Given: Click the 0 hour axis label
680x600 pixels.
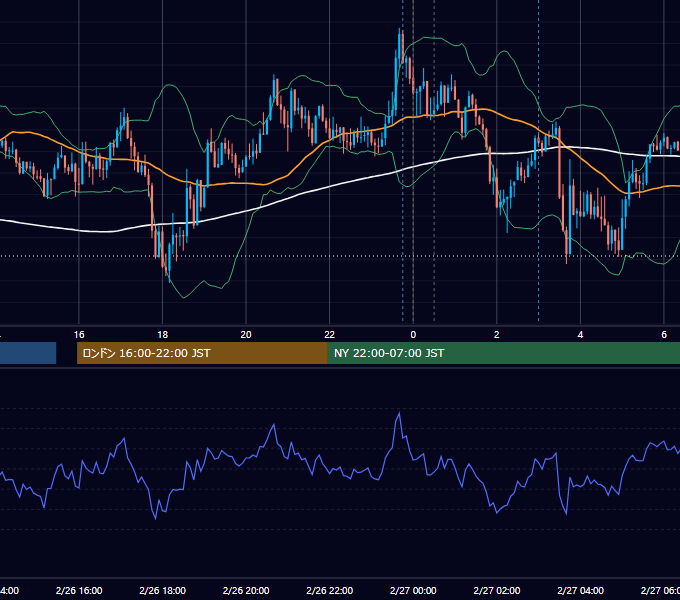Looking at the screenshot, I should [x=413, y=335].
